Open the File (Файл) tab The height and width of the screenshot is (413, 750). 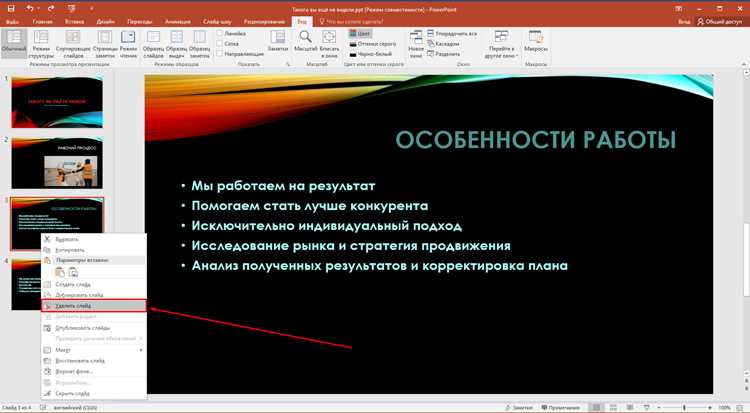coord(12,22)
